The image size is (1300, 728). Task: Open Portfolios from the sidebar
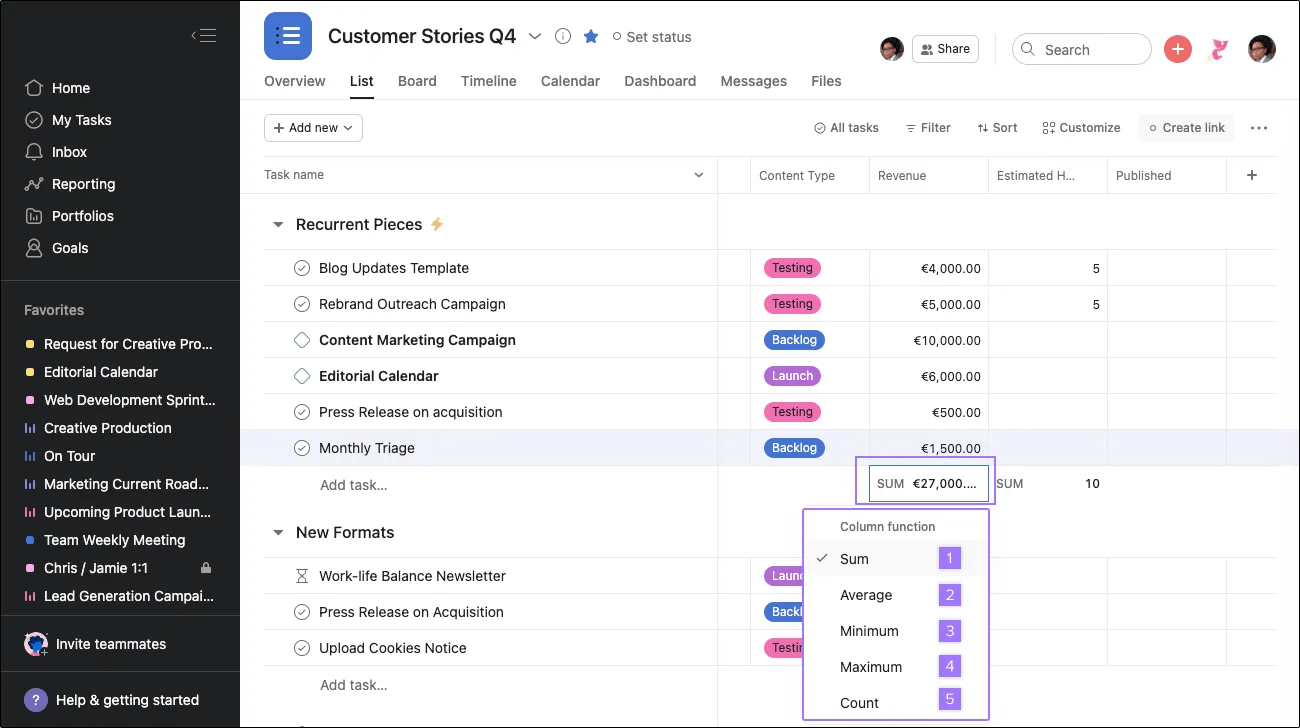[x=80, y=216]
